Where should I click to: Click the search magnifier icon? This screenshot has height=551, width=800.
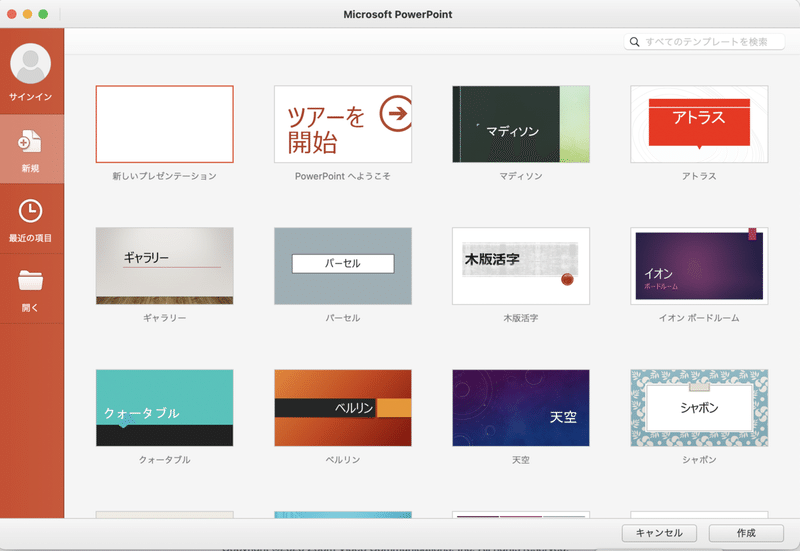(x=634, y=42)
